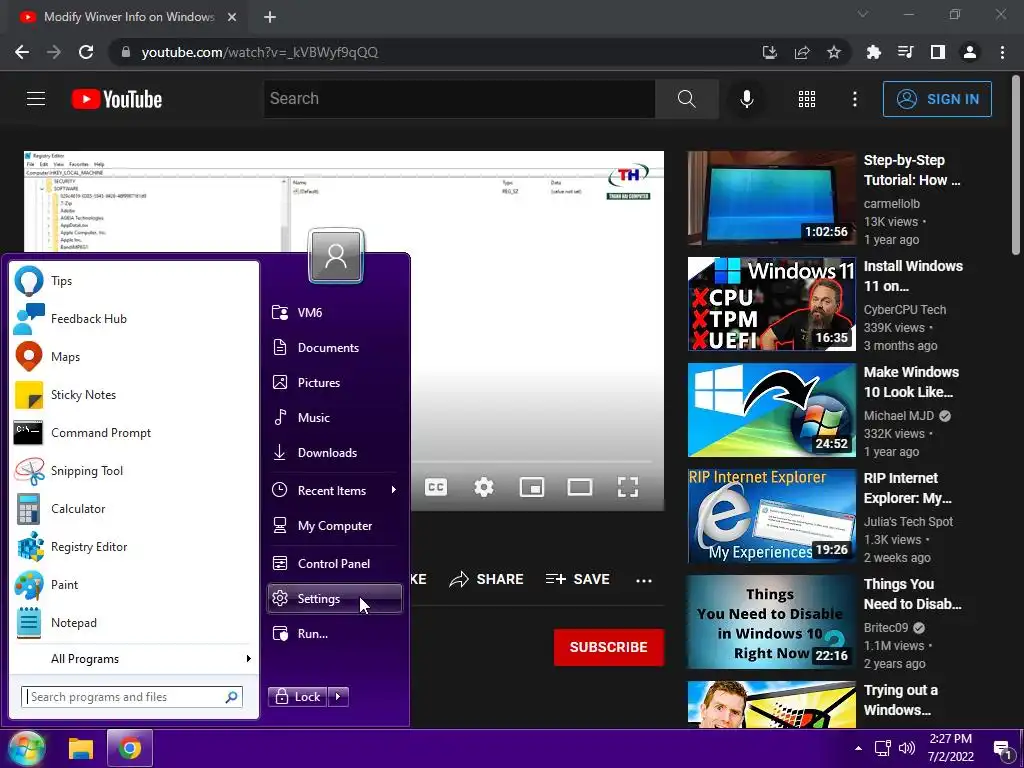
Task: Open notification center icon
Action: (x=1002, y=748)
